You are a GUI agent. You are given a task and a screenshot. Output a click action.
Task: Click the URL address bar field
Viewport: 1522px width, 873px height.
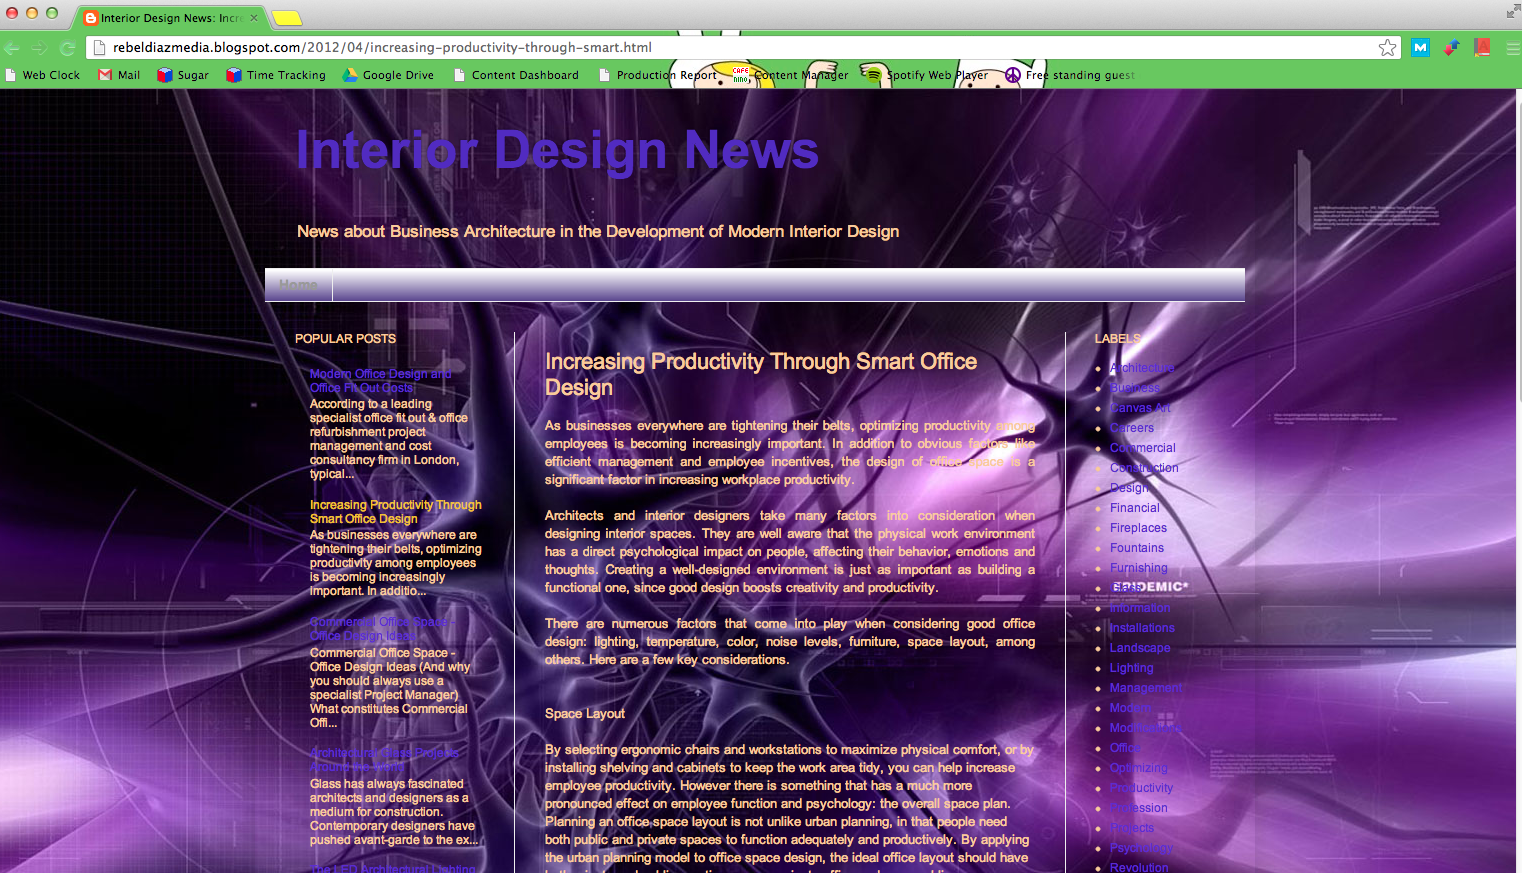(700, 47)
